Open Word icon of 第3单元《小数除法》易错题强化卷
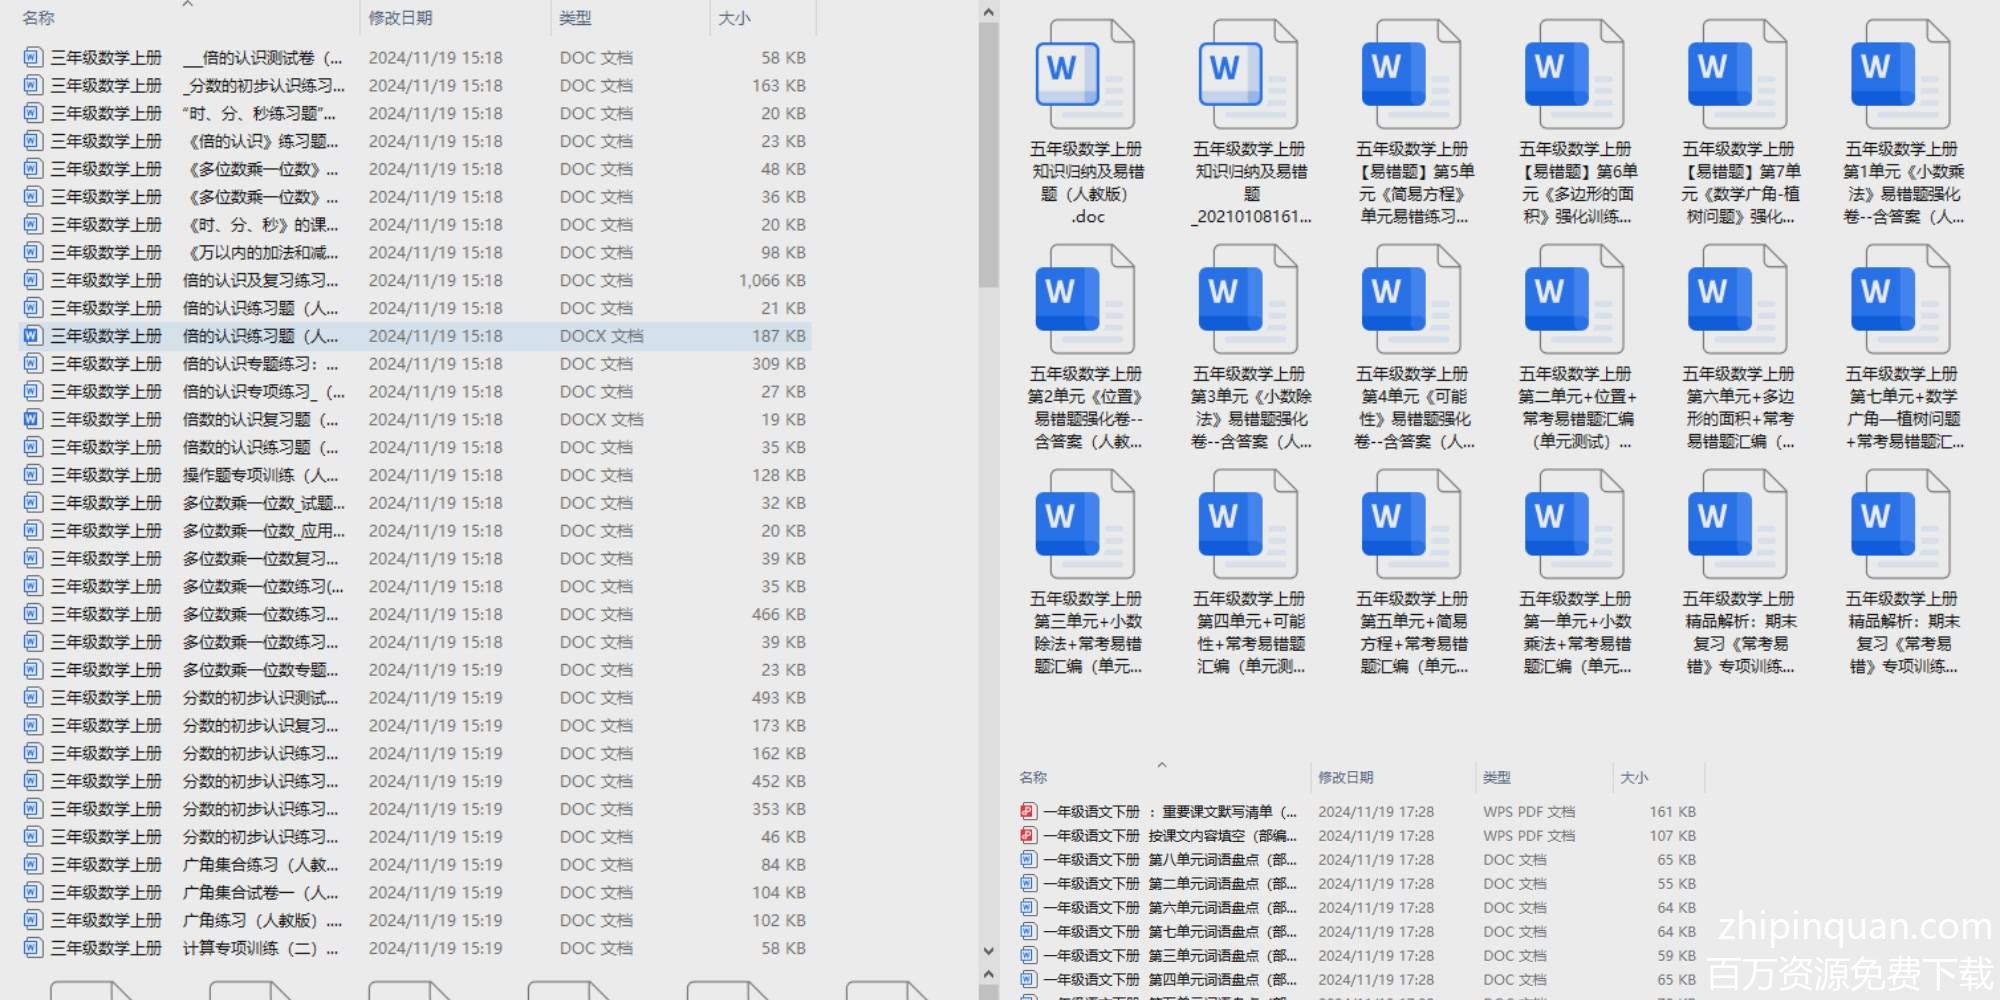 point(1248,300)
